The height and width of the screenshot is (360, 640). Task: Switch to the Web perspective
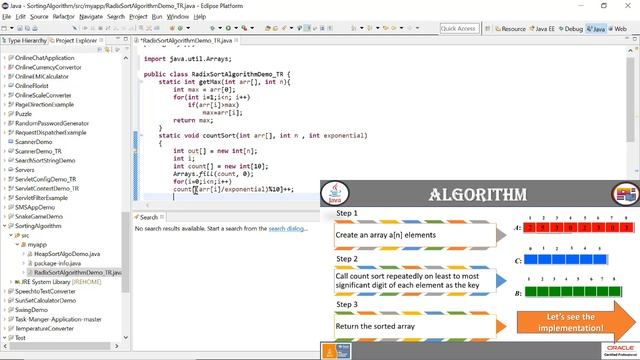pos(618,29)
